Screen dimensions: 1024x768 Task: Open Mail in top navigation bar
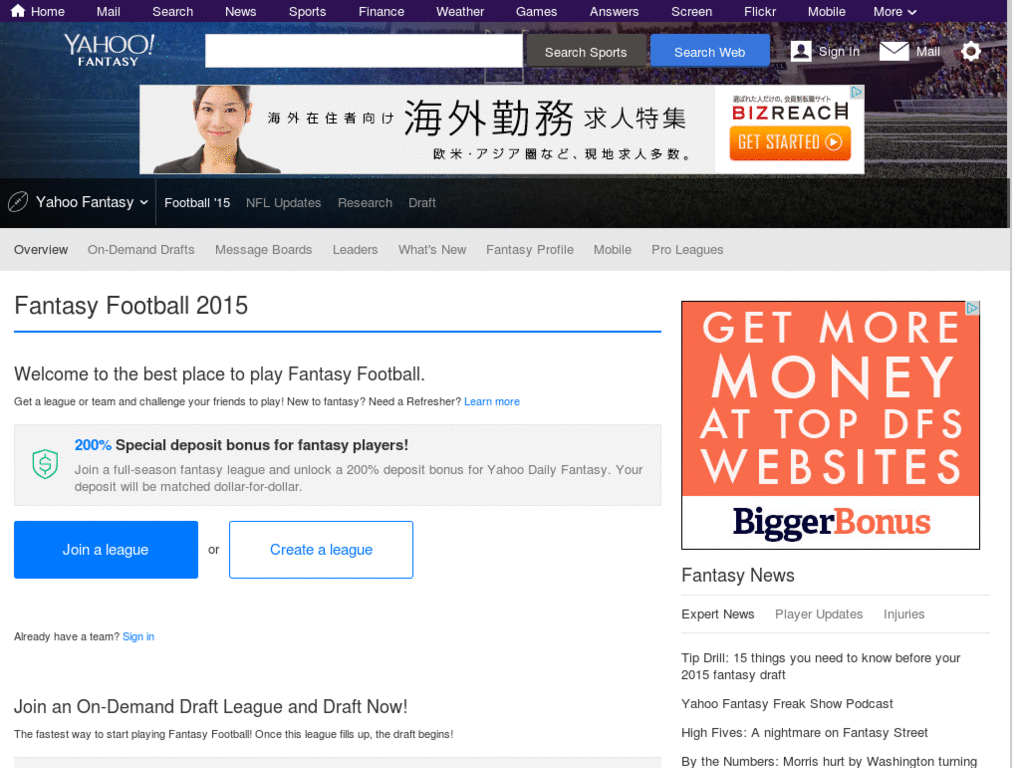click(108, 11)
